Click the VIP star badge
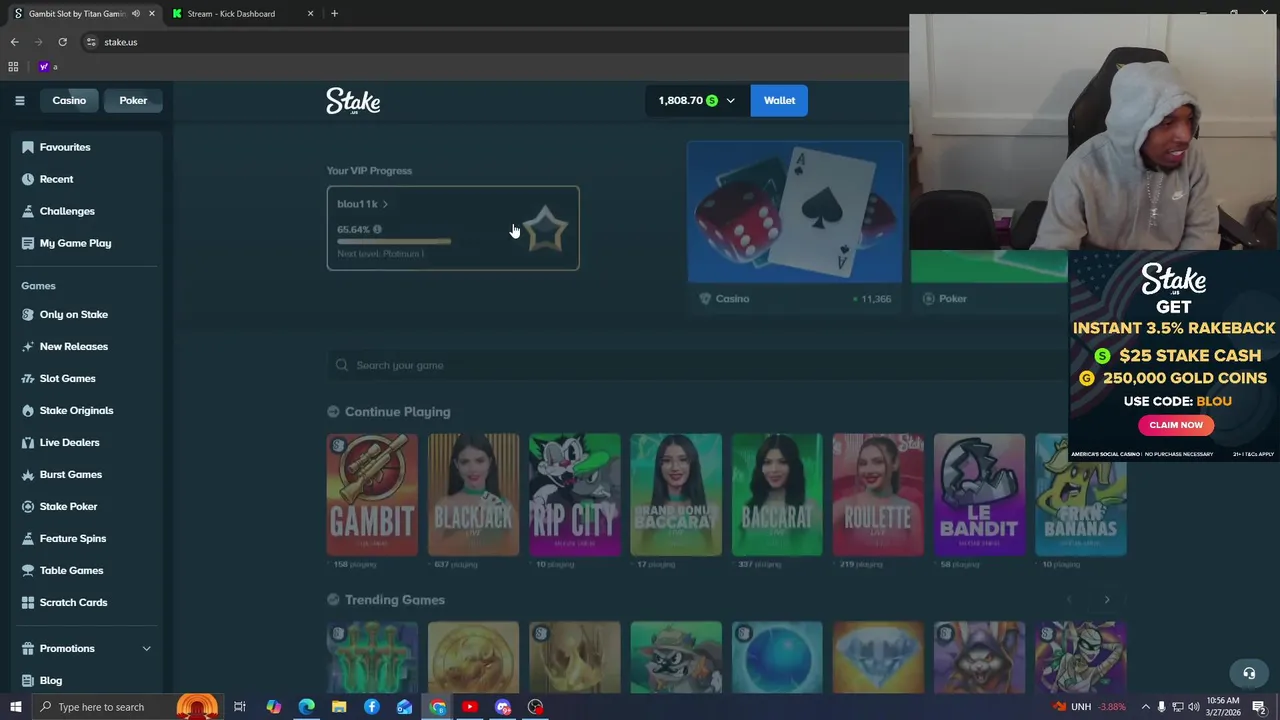Screen dimensions: 1280x720 pyautogui.click(x=545, y=228)
